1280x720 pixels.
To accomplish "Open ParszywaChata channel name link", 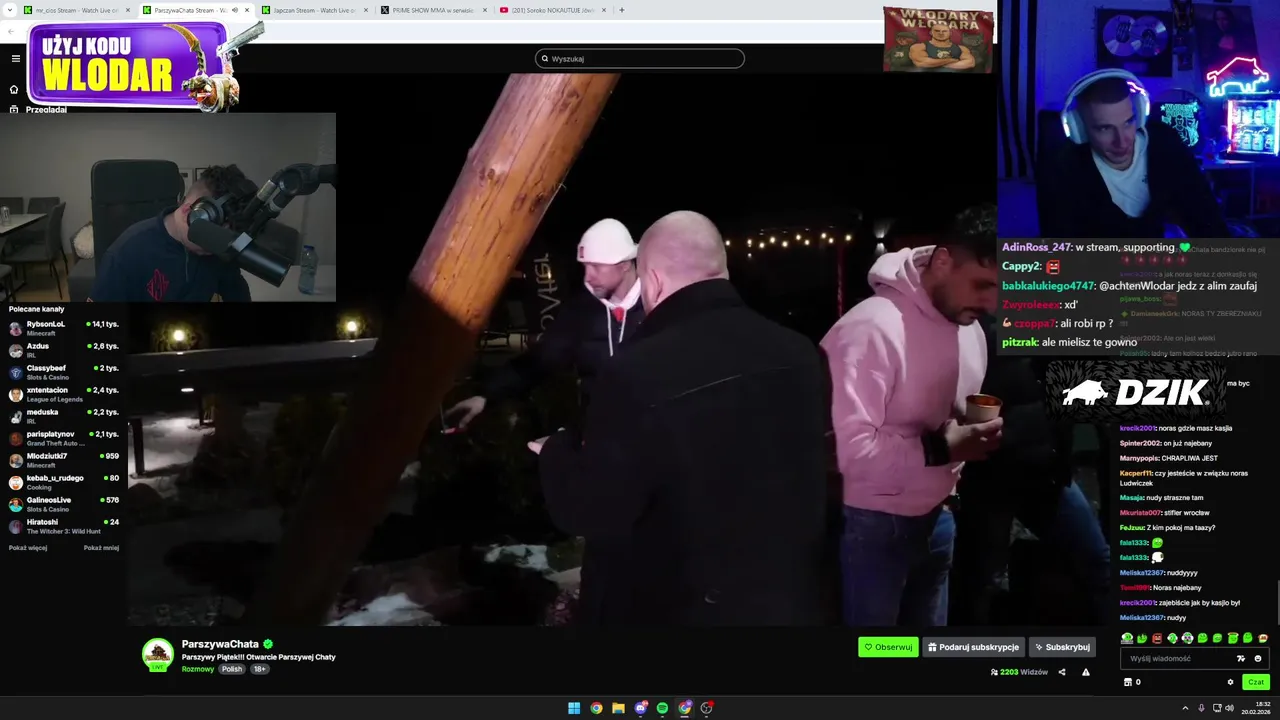I will pos(220,644).
